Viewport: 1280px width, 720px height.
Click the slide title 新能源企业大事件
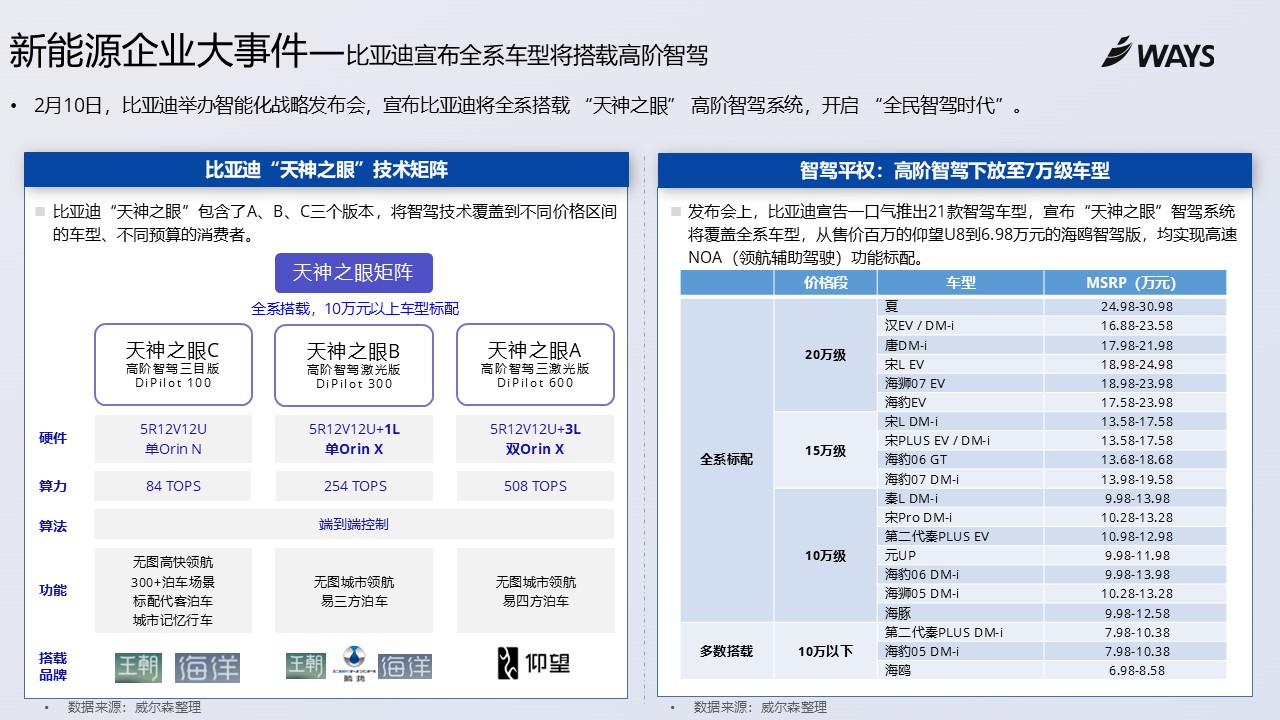(160, 50)
